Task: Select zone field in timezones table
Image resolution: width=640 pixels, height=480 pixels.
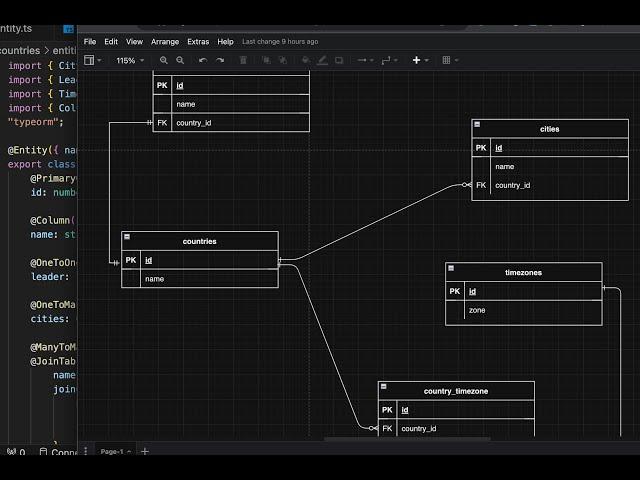Action: [x=523, y=310]
